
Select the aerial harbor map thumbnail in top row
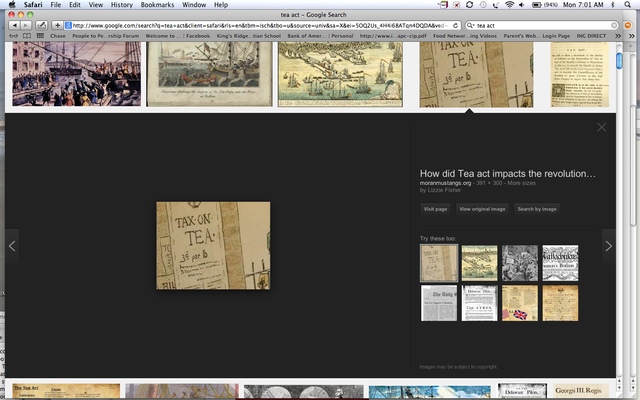[340, 74]
